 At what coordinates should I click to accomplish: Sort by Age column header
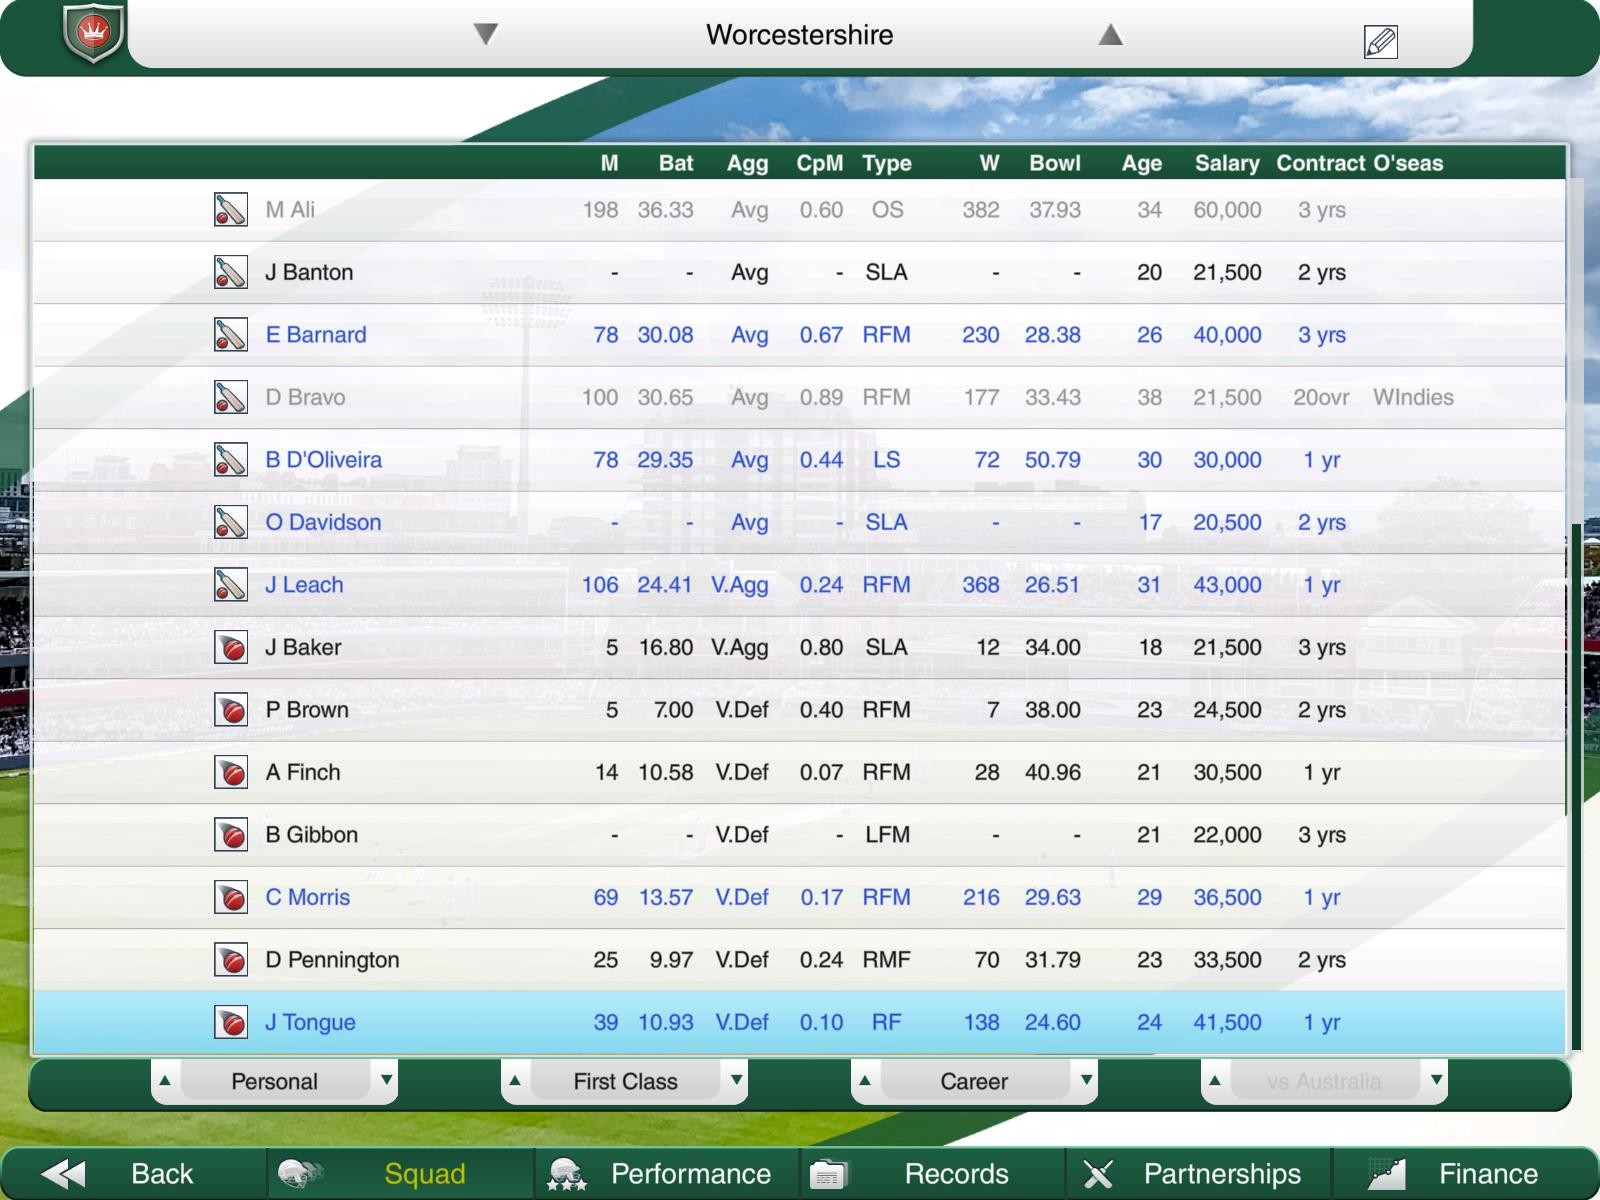[x=1142, y=163]
